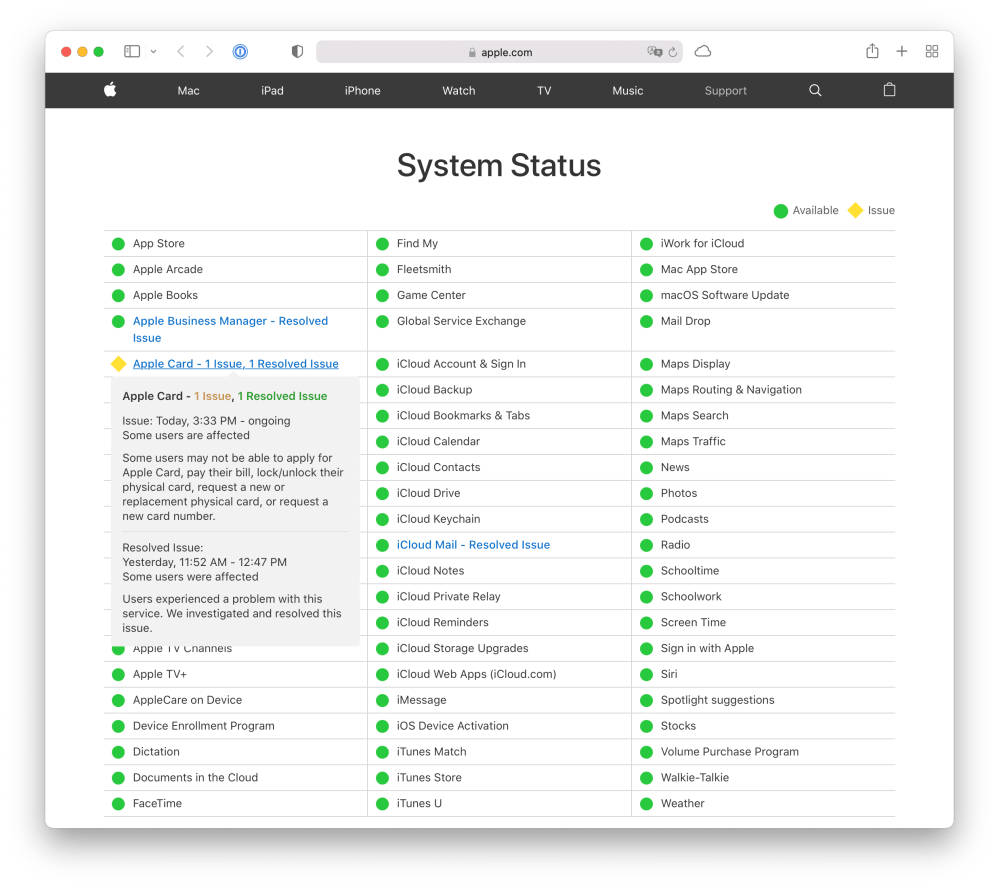This screenshot has width=999, height=888.
Task: Expand Apple Business Manager resolved issue
Action: pos(230,322)
